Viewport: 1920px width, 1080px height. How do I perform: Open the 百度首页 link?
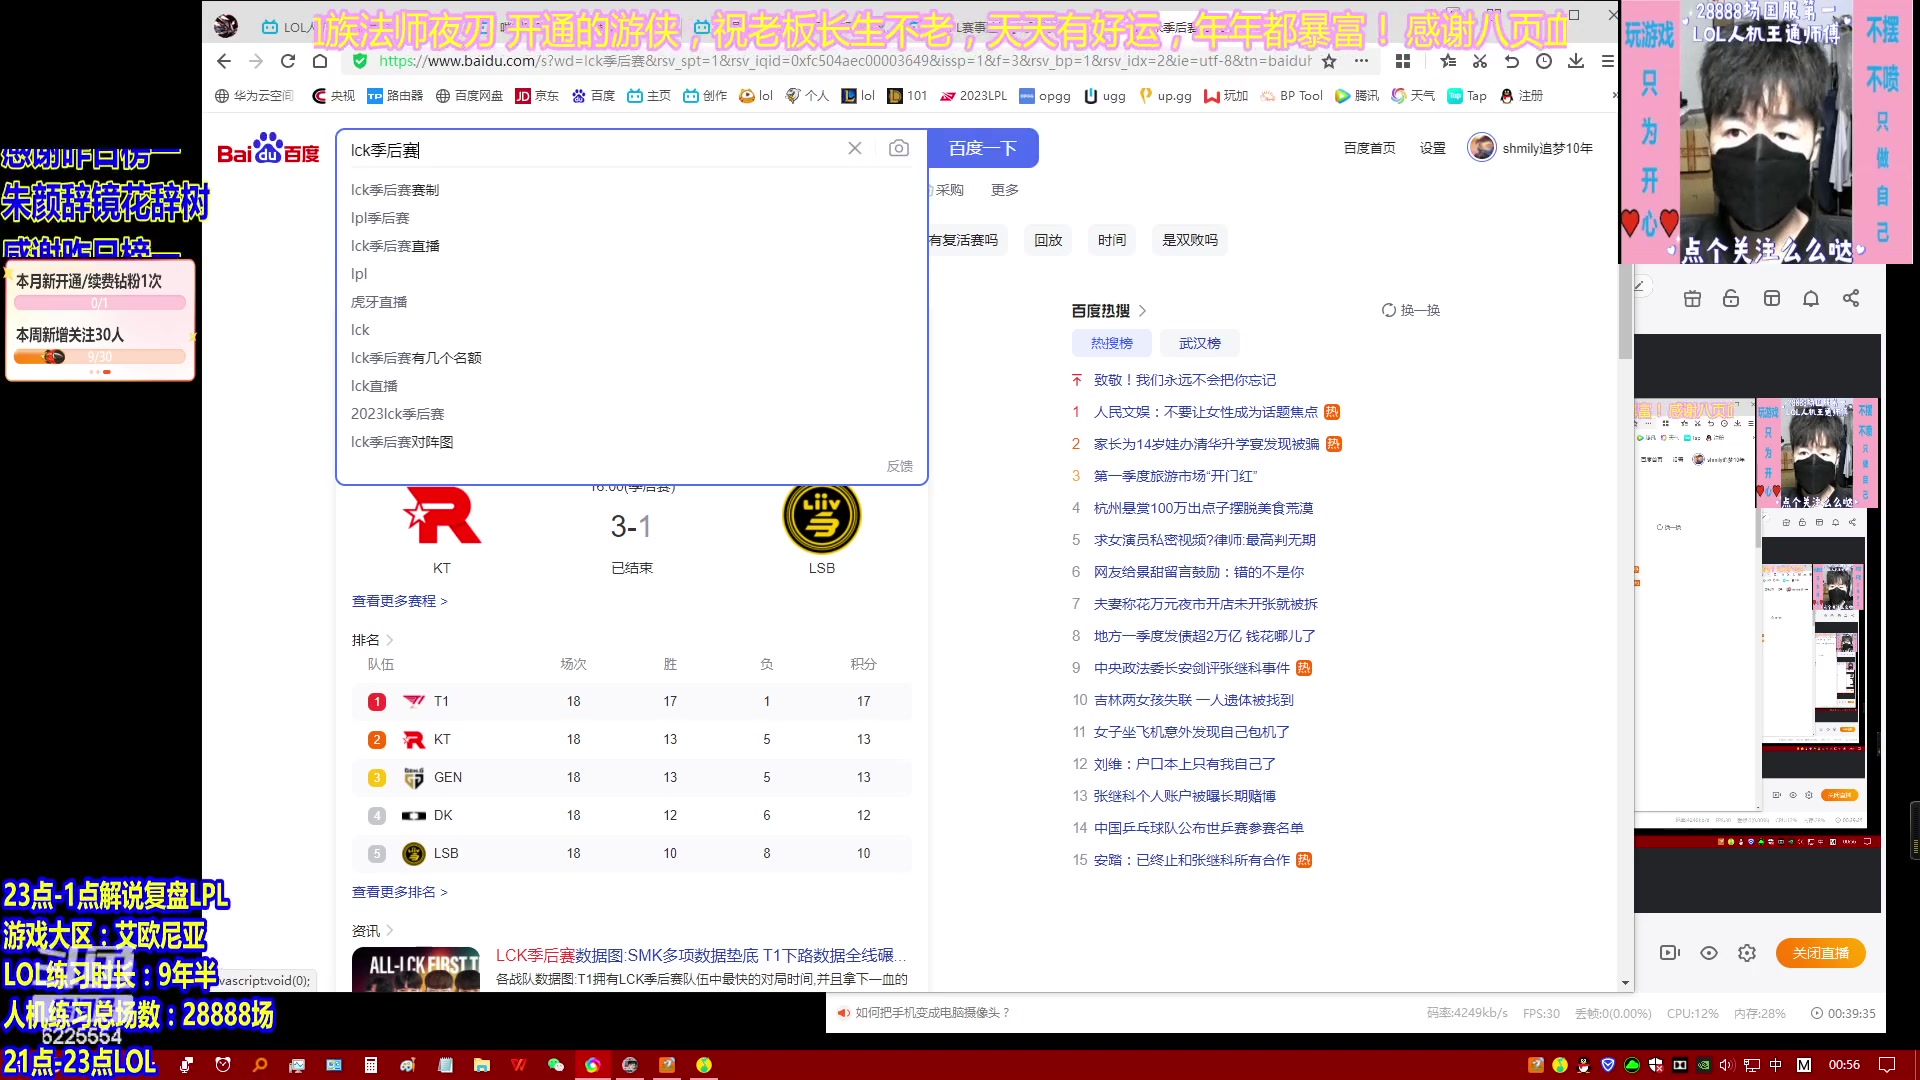1369,148
